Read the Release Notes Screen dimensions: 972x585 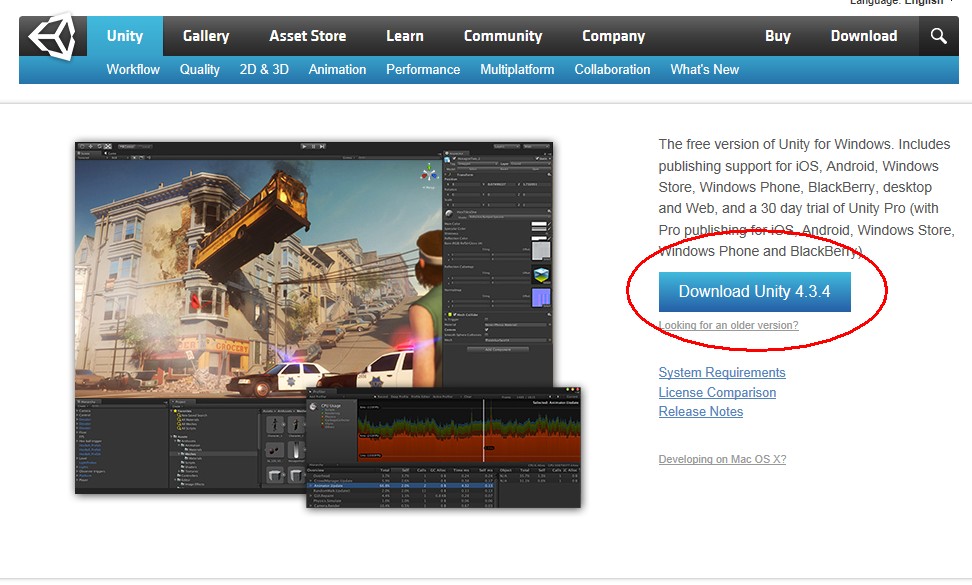(700, 412)
